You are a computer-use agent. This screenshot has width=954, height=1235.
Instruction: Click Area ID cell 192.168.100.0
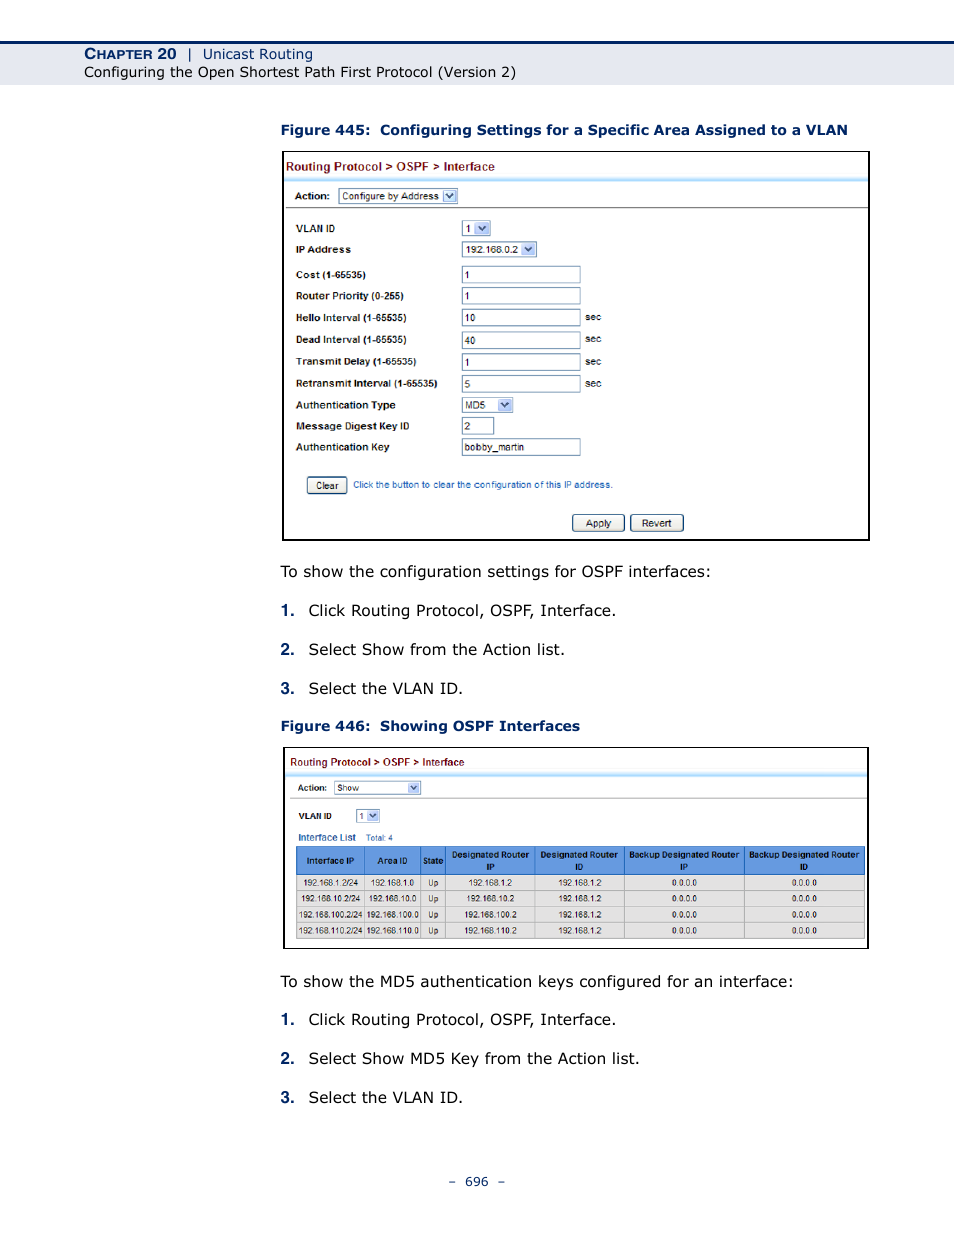click(x=392, y=915)
